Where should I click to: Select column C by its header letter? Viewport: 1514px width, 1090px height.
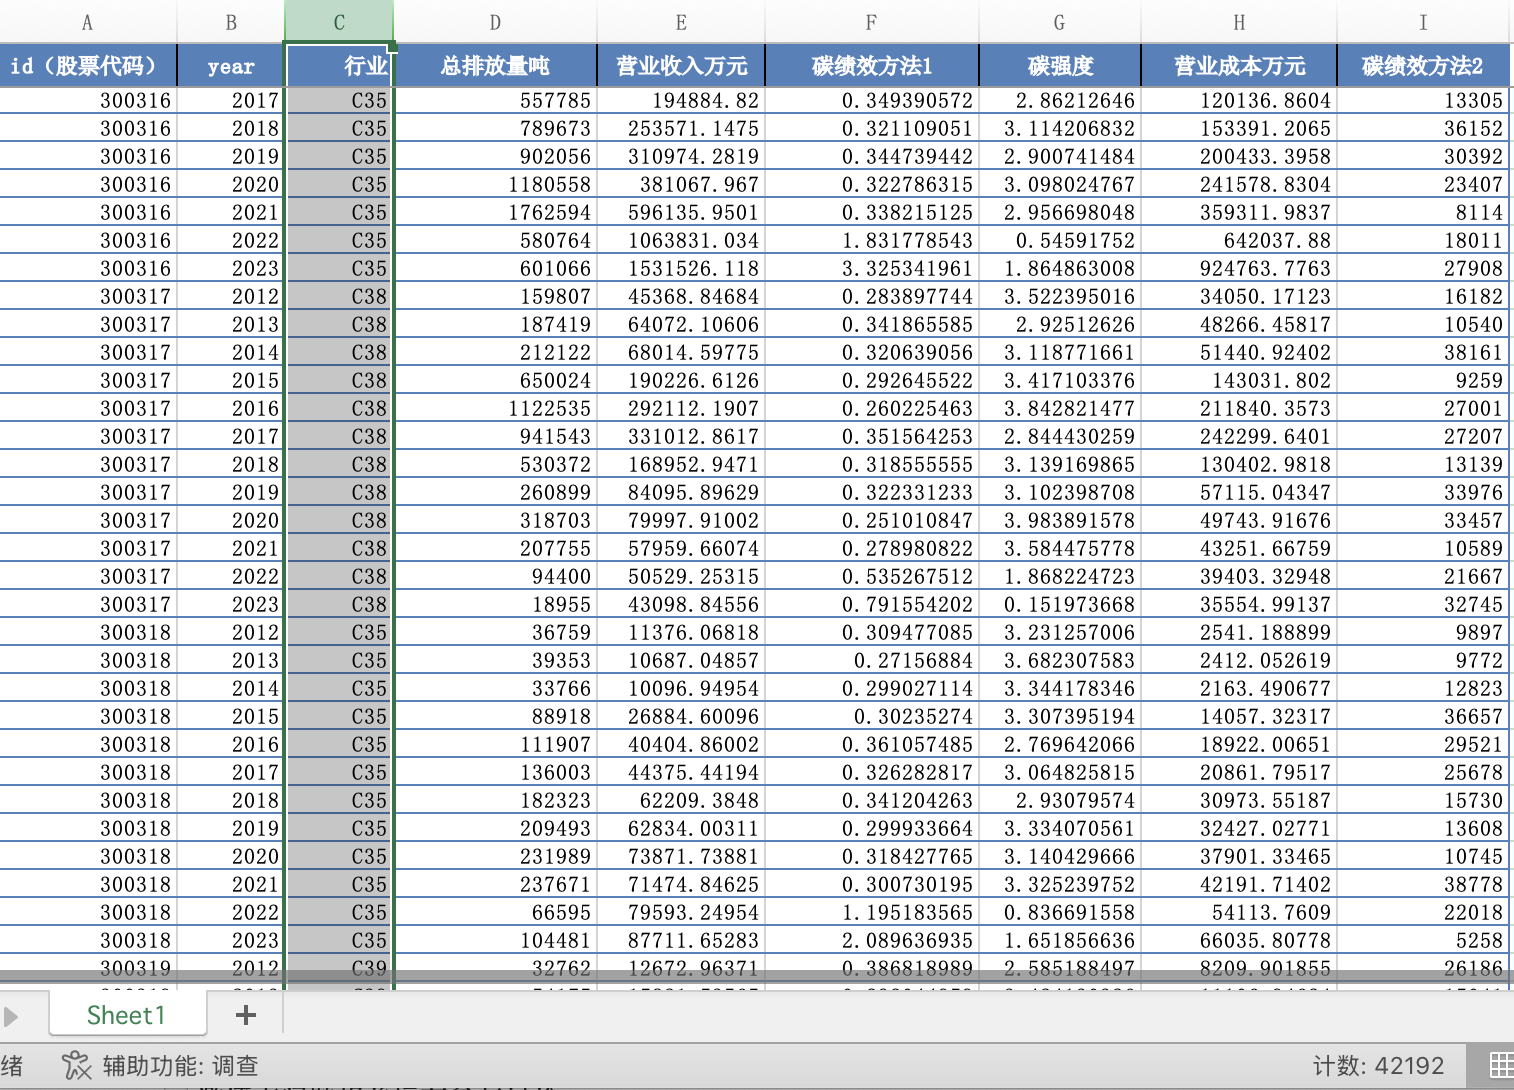[339, 22]
